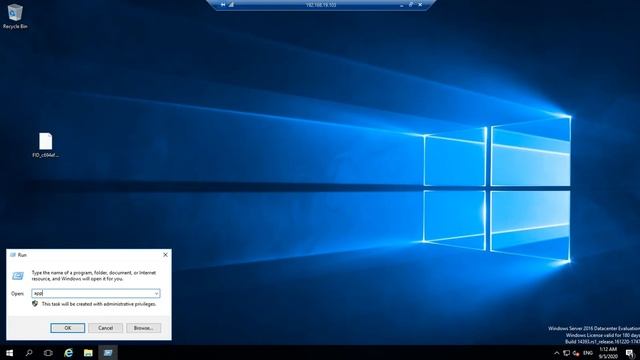
Task: Select the Run app taskbar button
Action: [108, 353]
